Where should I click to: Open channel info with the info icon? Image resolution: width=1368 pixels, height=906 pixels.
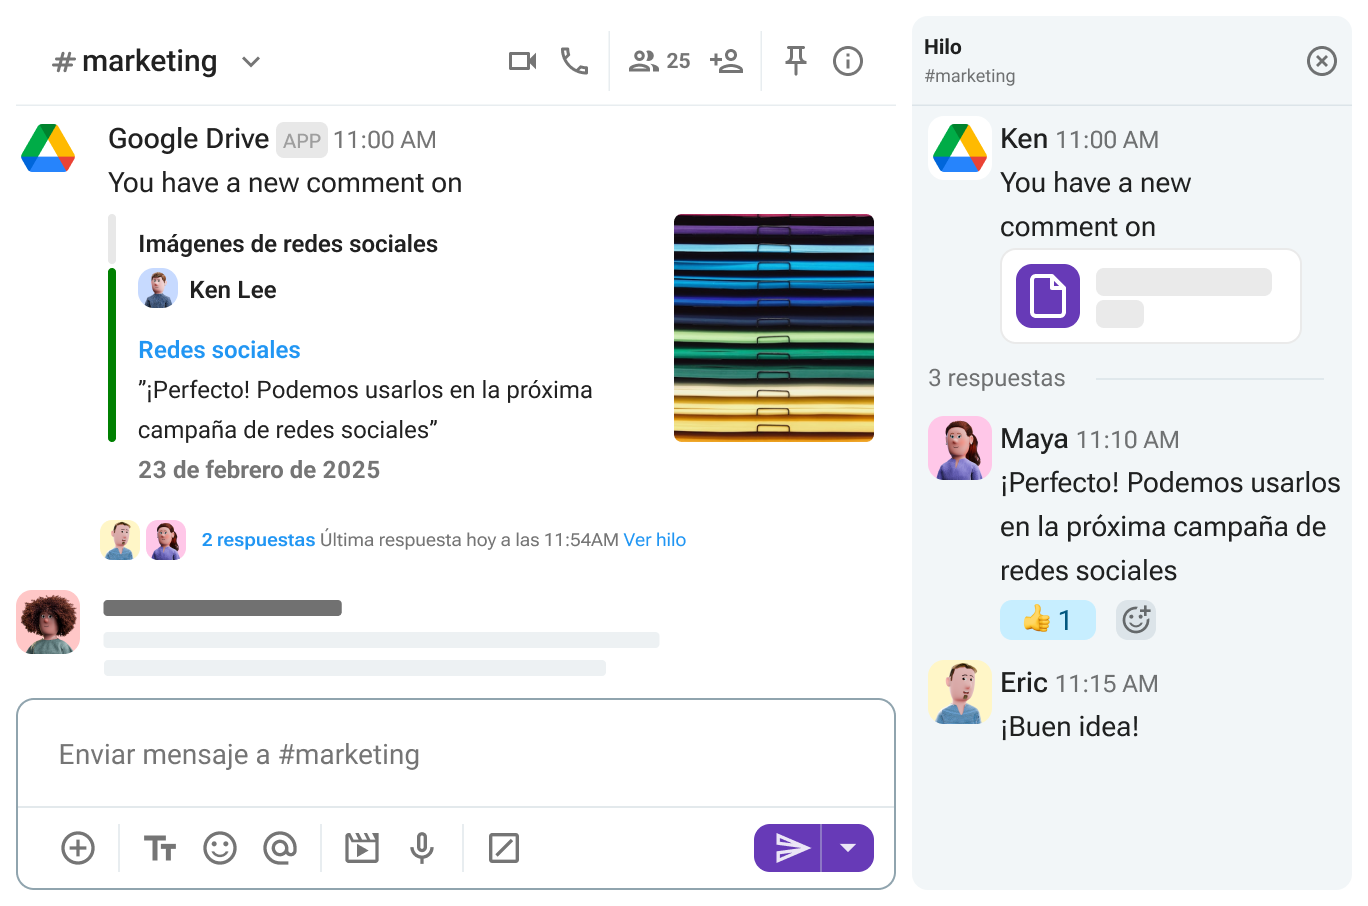pyautogui.click(x=848, y=61)
